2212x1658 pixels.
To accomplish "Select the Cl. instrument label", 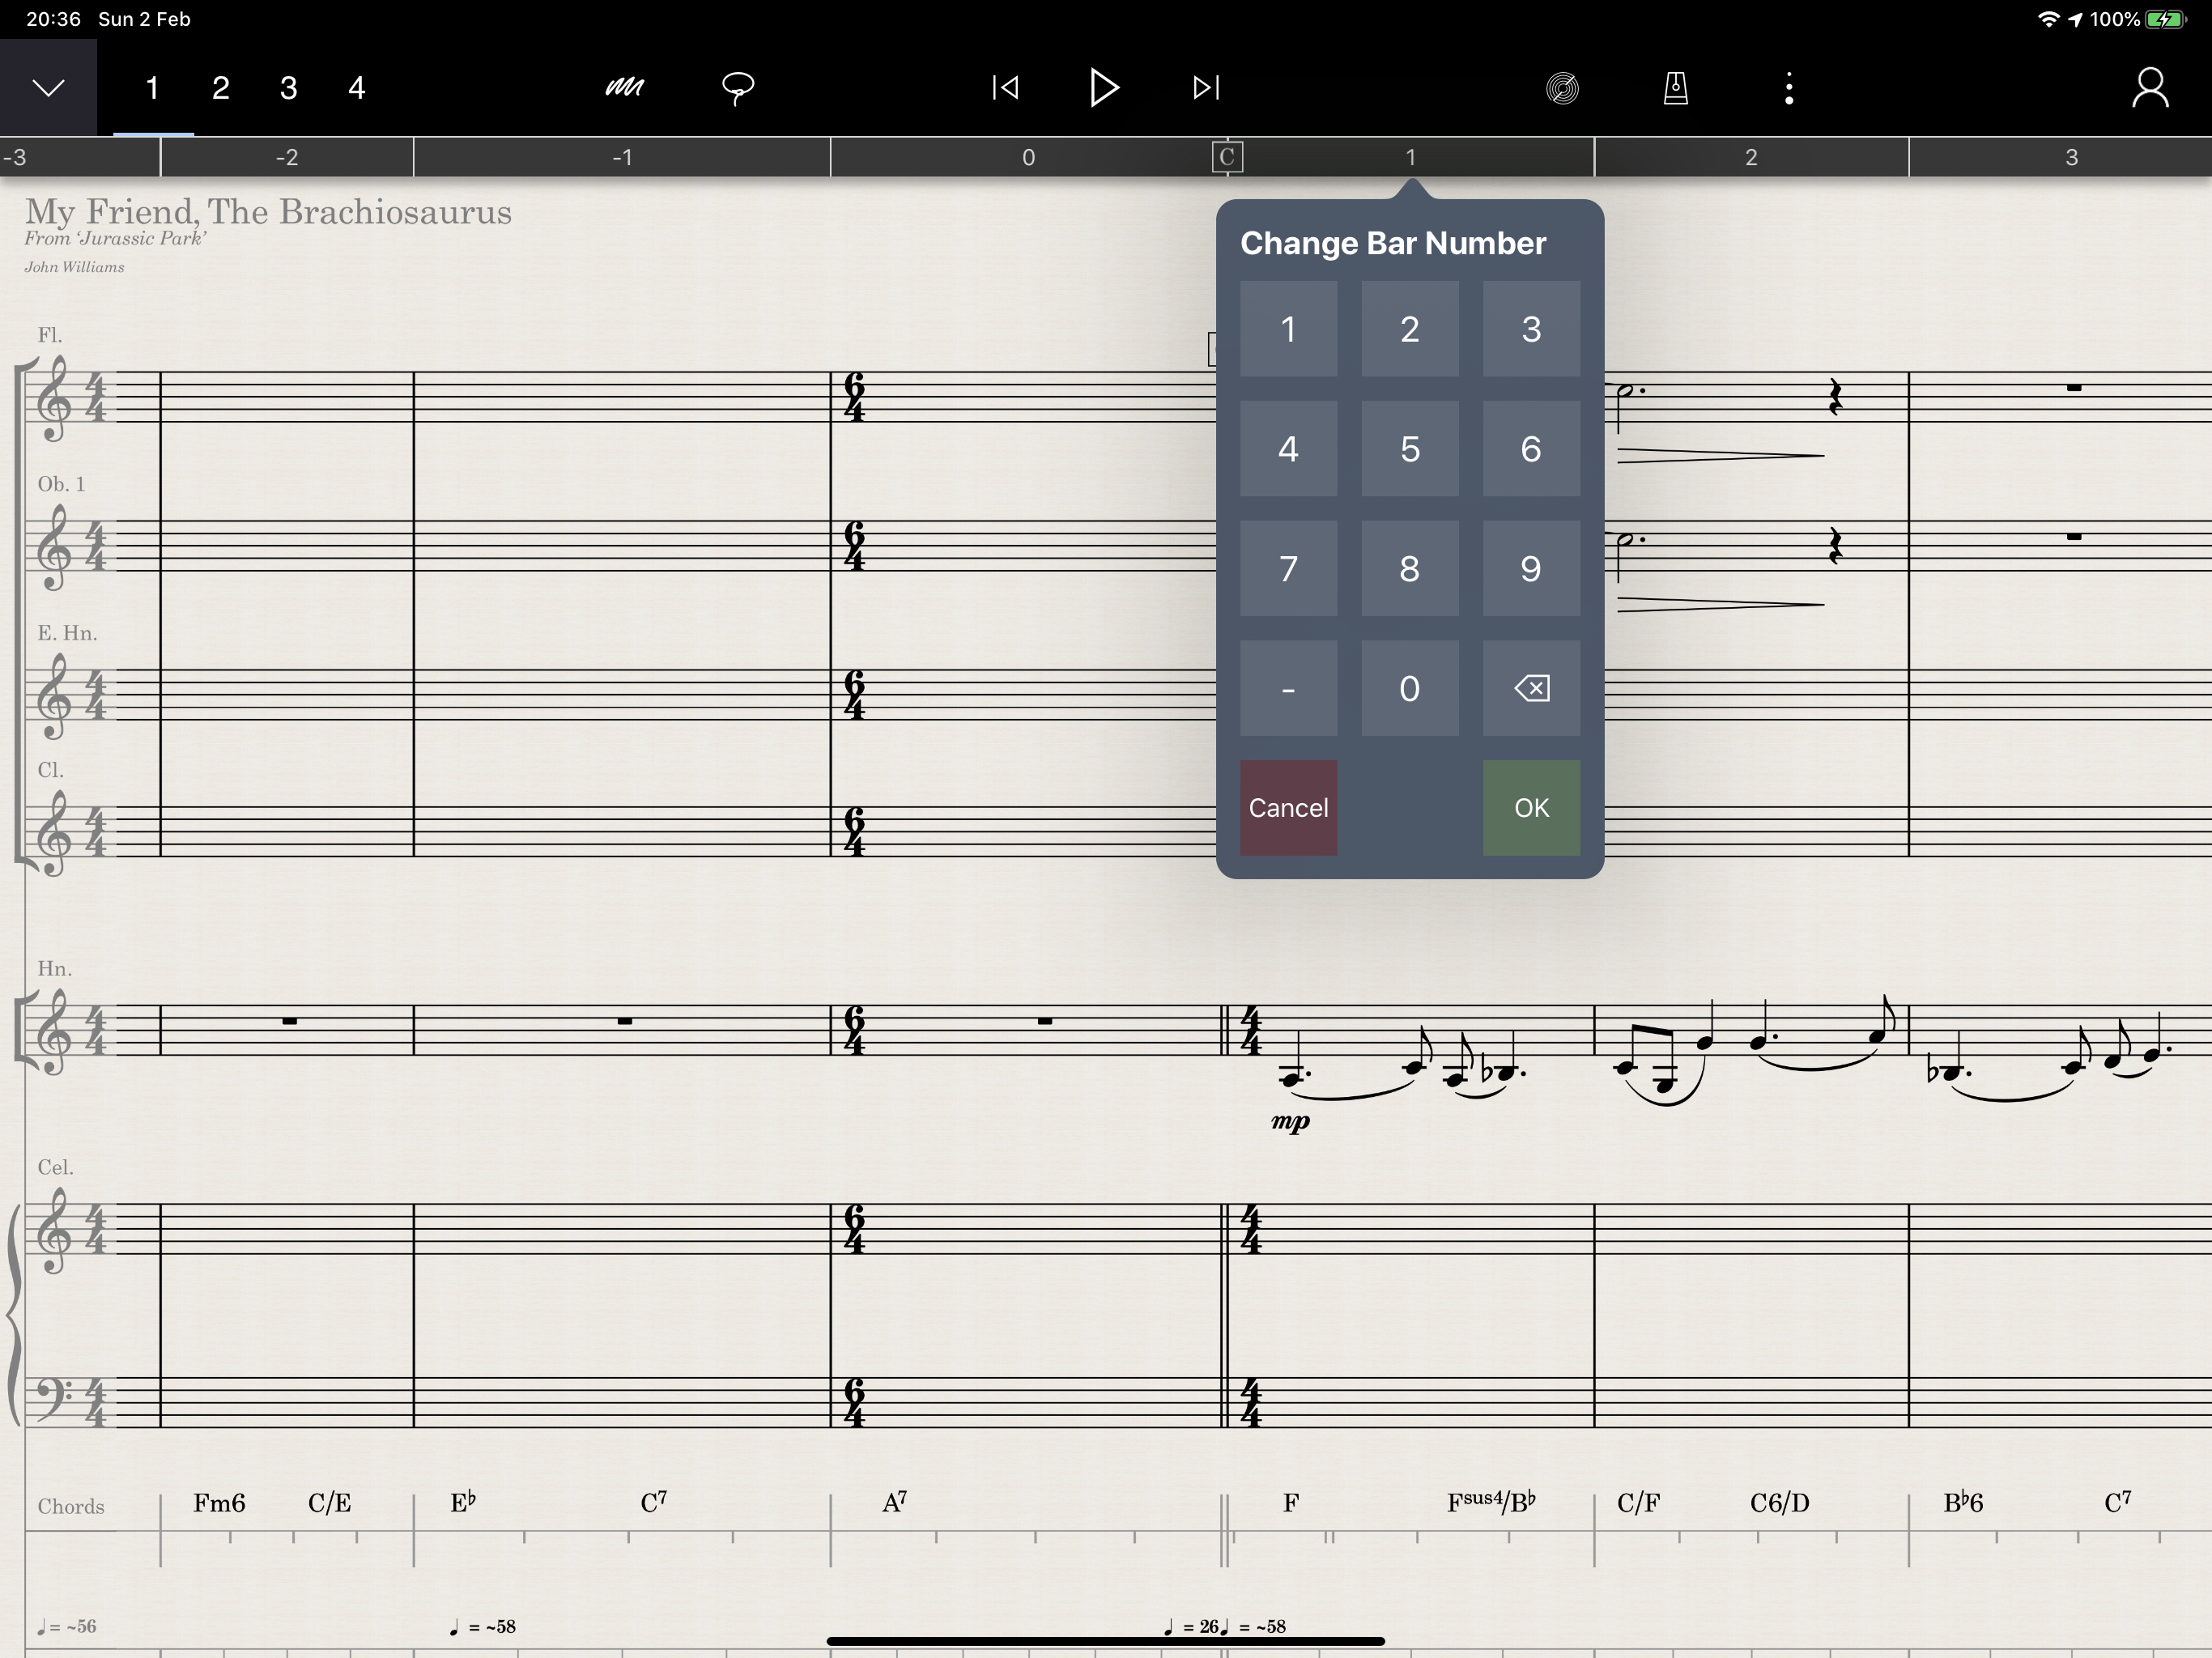I will tap(50, 770).
